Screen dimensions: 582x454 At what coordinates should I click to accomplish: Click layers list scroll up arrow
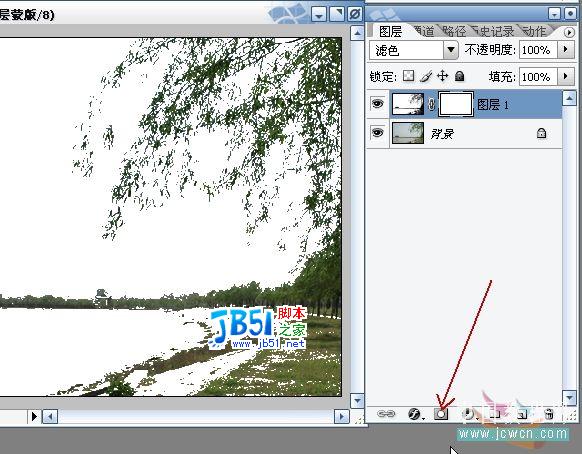(x=569, y=98)
